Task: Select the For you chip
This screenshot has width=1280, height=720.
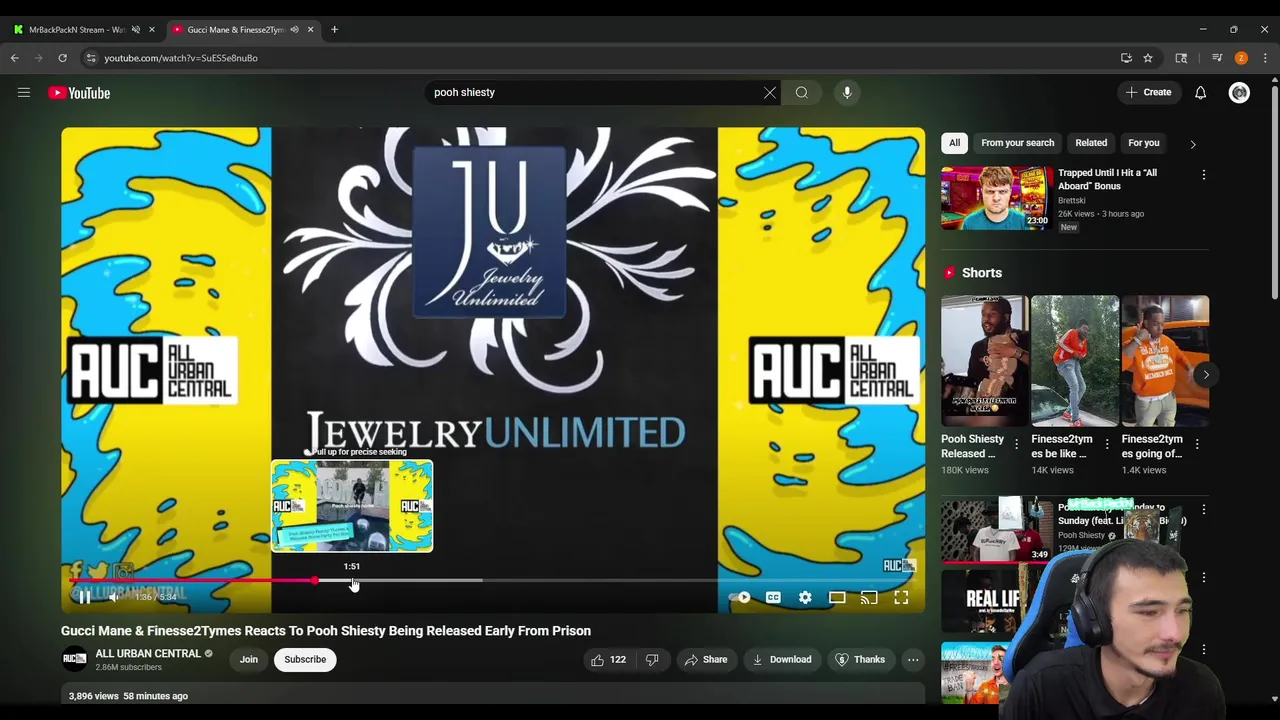Action: click(1144, 143)
